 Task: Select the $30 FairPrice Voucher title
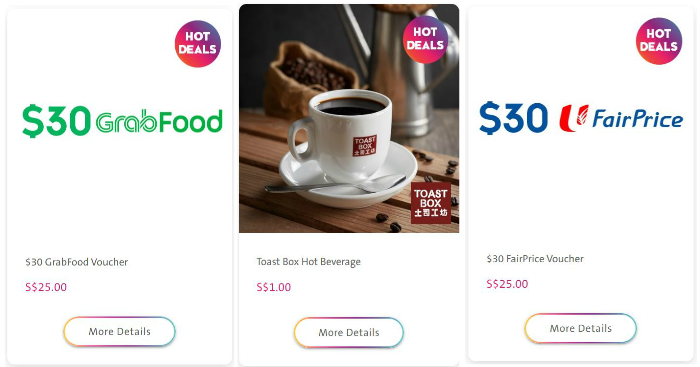pyautogui.click(x=535, y=259)
